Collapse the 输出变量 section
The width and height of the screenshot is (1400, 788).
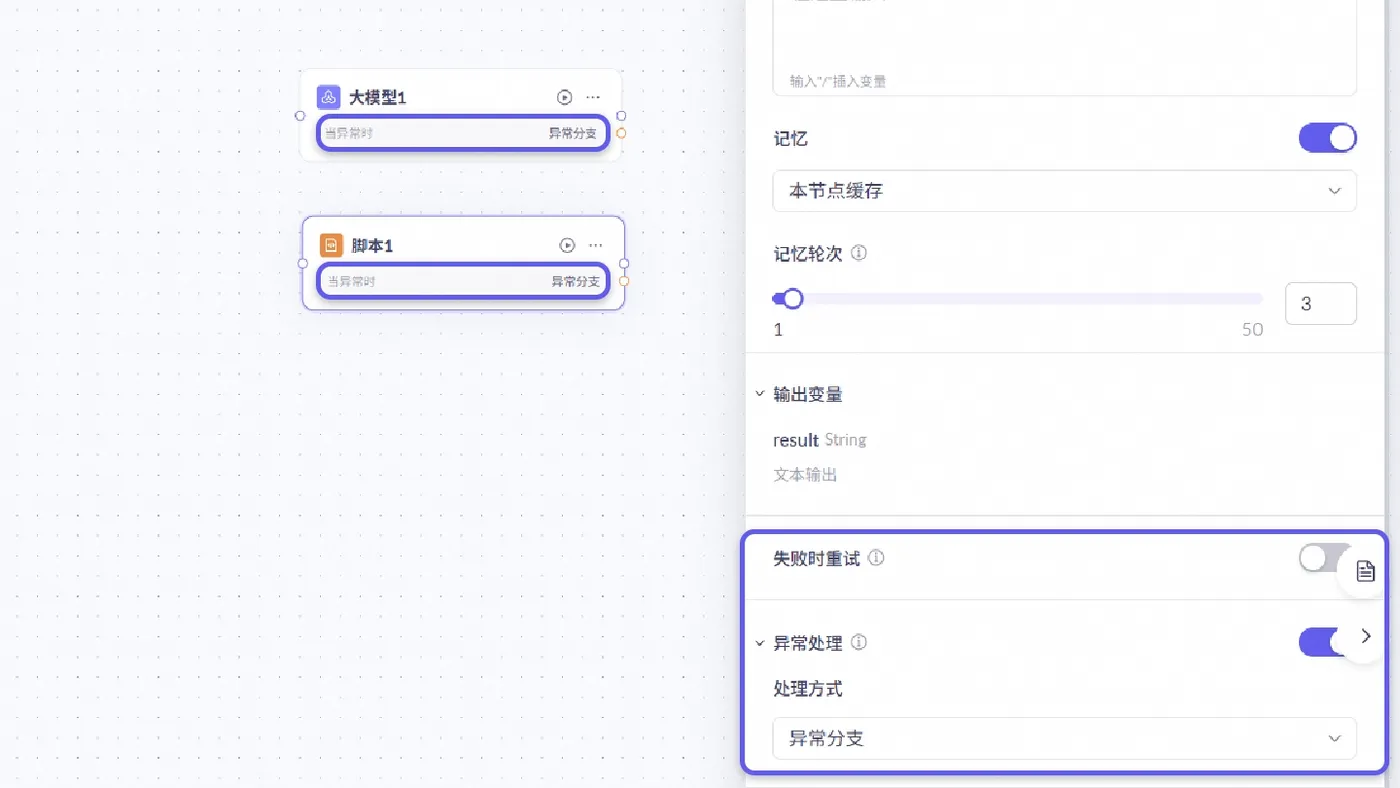coord(760,394)
